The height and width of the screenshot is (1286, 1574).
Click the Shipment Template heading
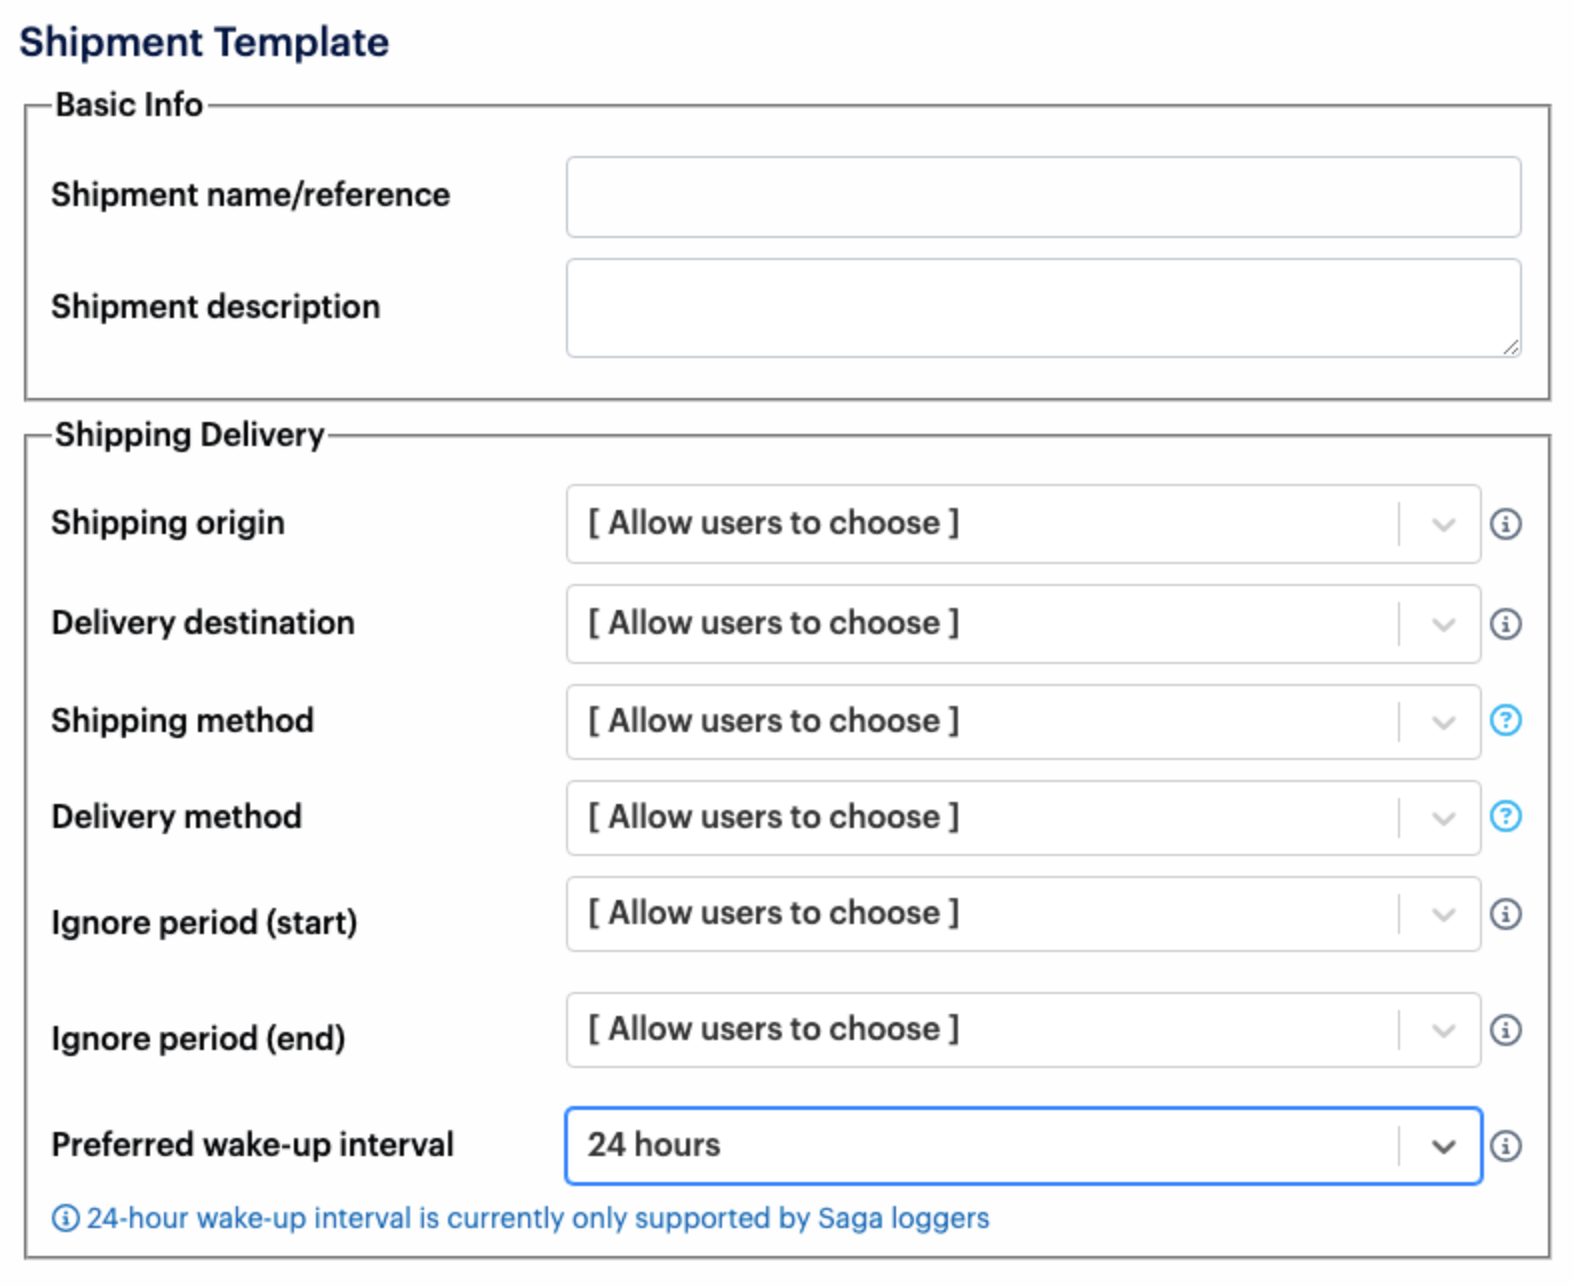click(x=204, y=42)
